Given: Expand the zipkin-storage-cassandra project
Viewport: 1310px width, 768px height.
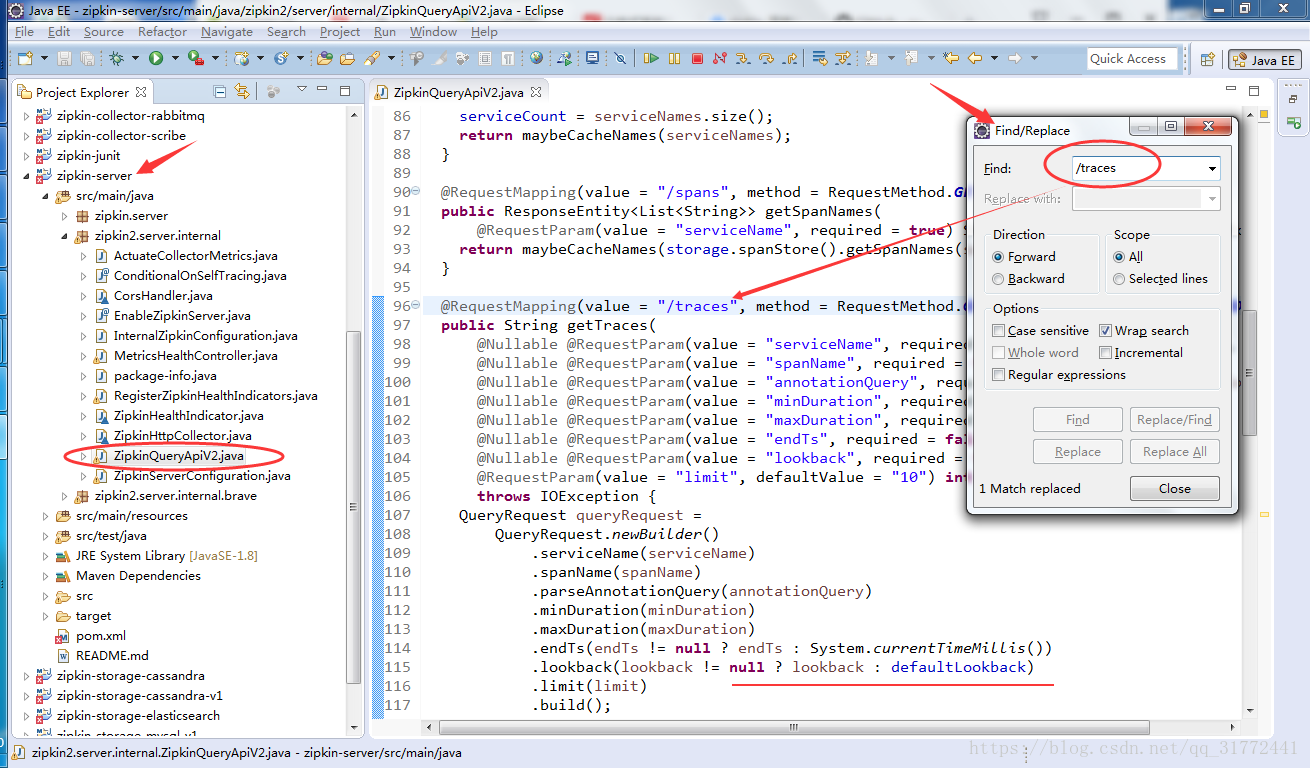Looking at the screenshot, I should coord(27,676).
